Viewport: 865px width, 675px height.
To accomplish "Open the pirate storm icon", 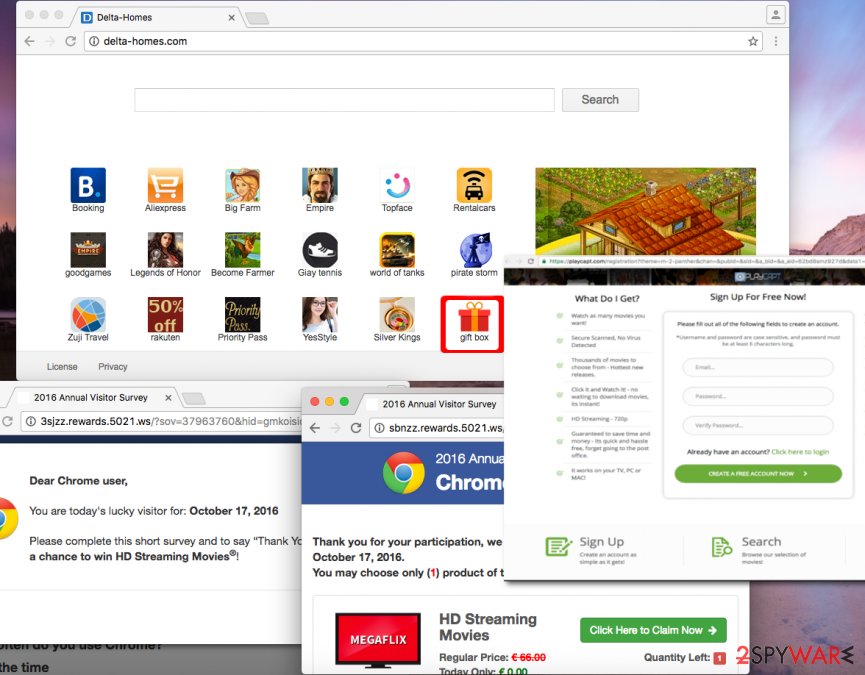I will click(474, 250).
